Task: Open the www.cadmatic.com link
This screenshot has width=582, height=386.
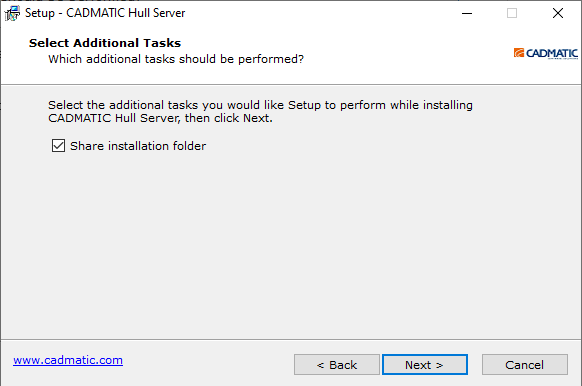Action: (x=68, y=360)
